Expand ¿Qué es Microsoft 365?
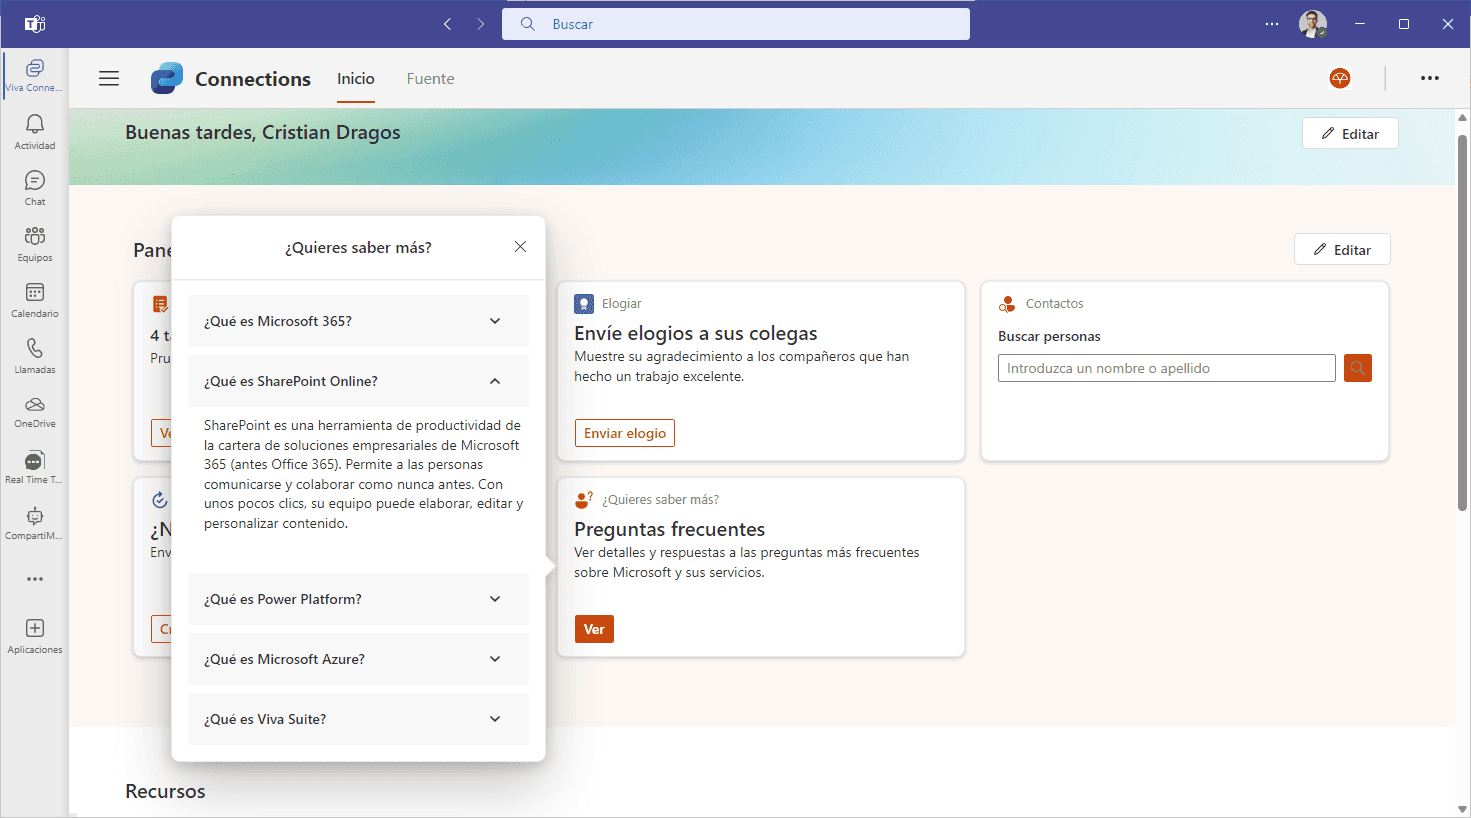 (x=358, y=321)
